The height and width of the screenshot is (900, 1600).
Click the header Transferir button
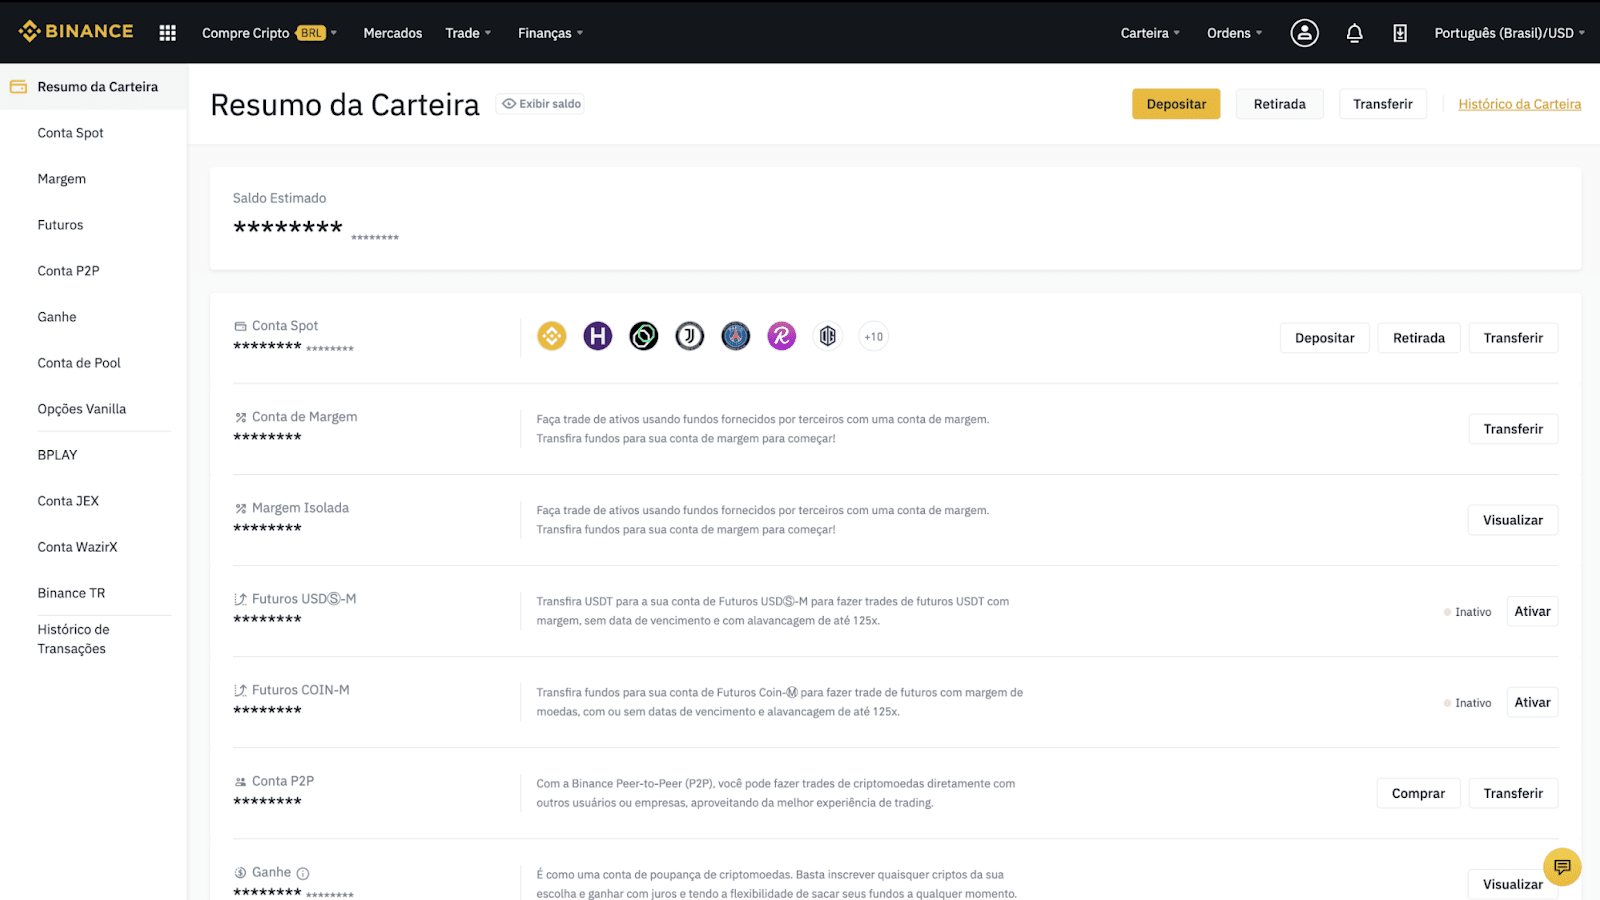click(1383, 104)
